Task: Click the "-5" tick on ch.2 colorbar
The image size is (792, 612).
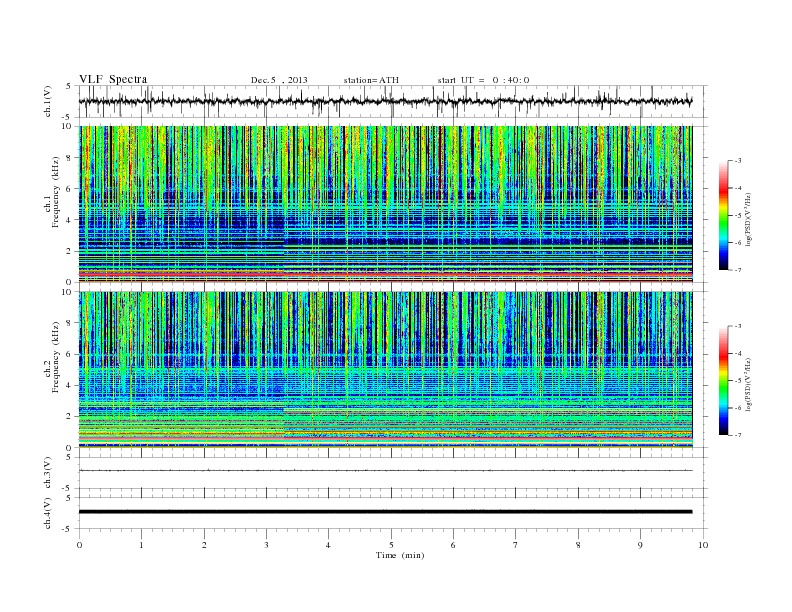Action: (738, 381)
